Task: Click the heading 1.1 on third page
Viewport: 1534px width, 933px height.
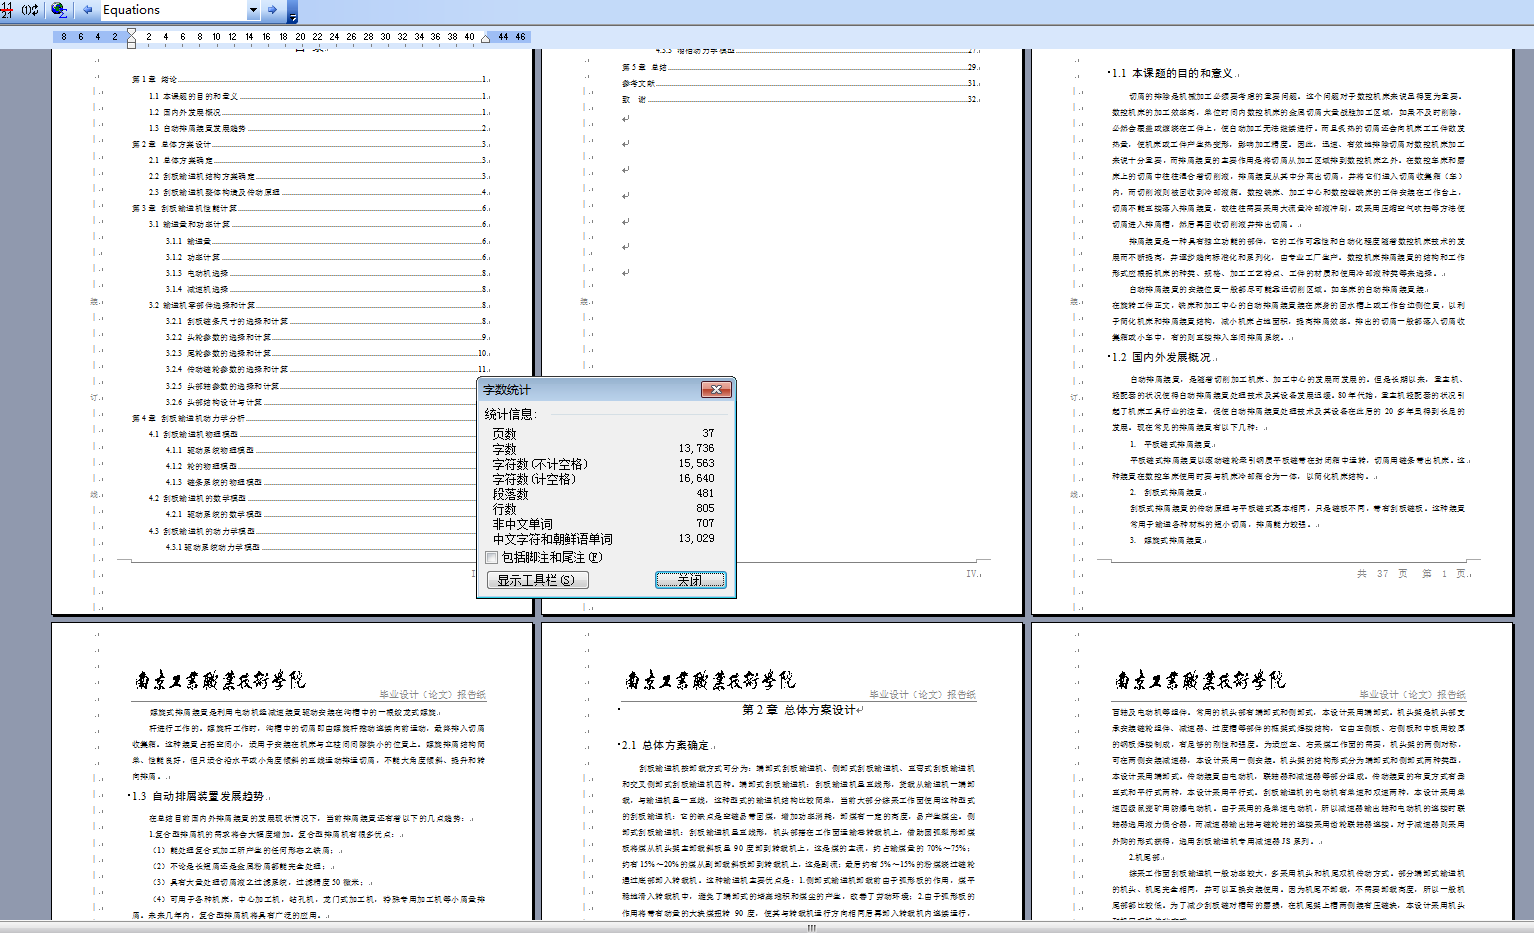Action: pyautogui.click(x=1172, y=73)
